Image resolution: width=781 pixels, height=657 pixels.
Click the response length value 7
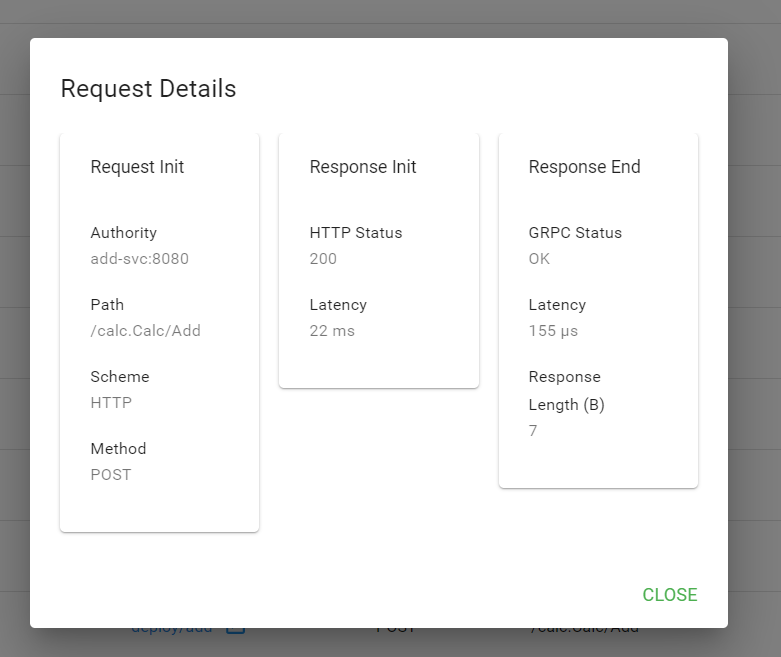533,431
